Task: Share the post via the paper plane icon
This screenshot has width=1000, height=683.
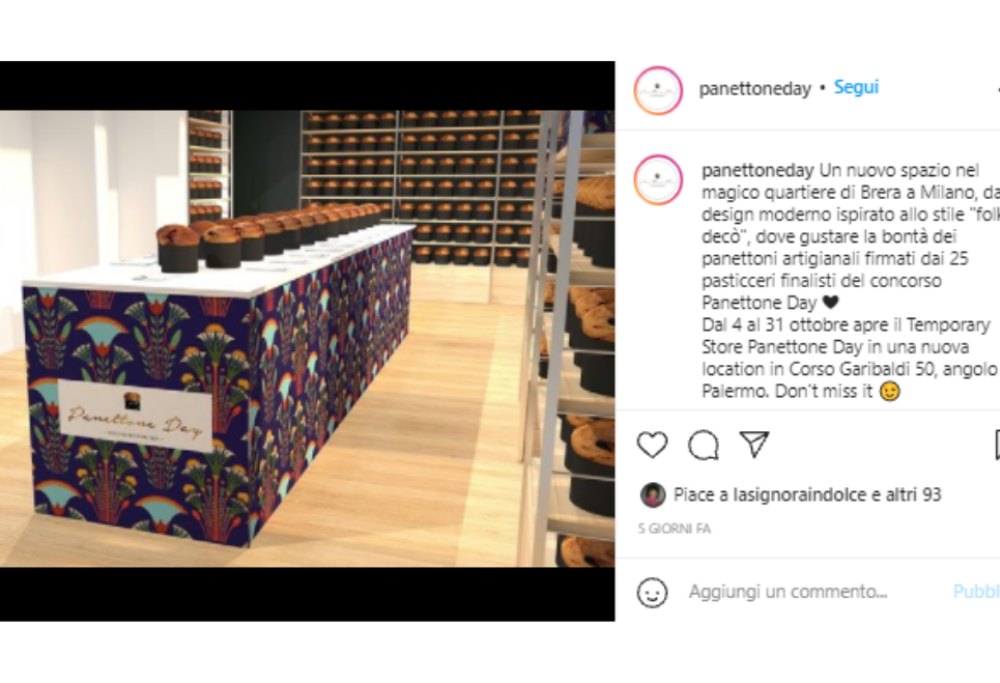Action: coord(754,444)
